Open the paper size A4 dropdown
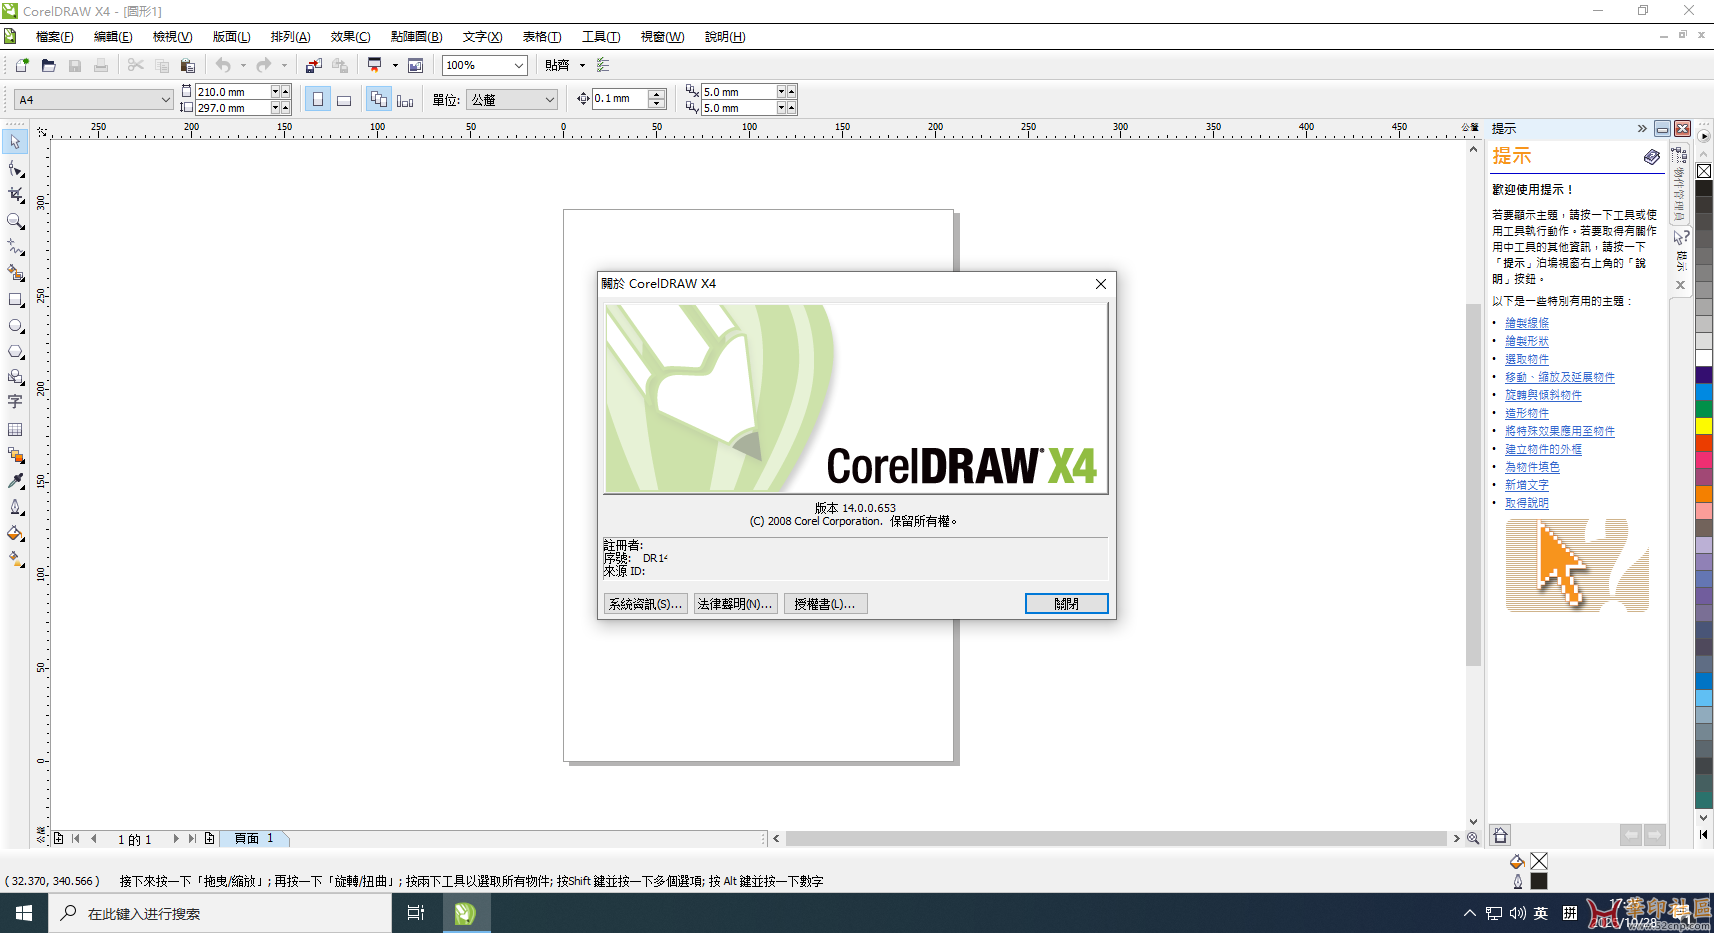Screen dimensions: 1714x933 (x=166, y=99)
